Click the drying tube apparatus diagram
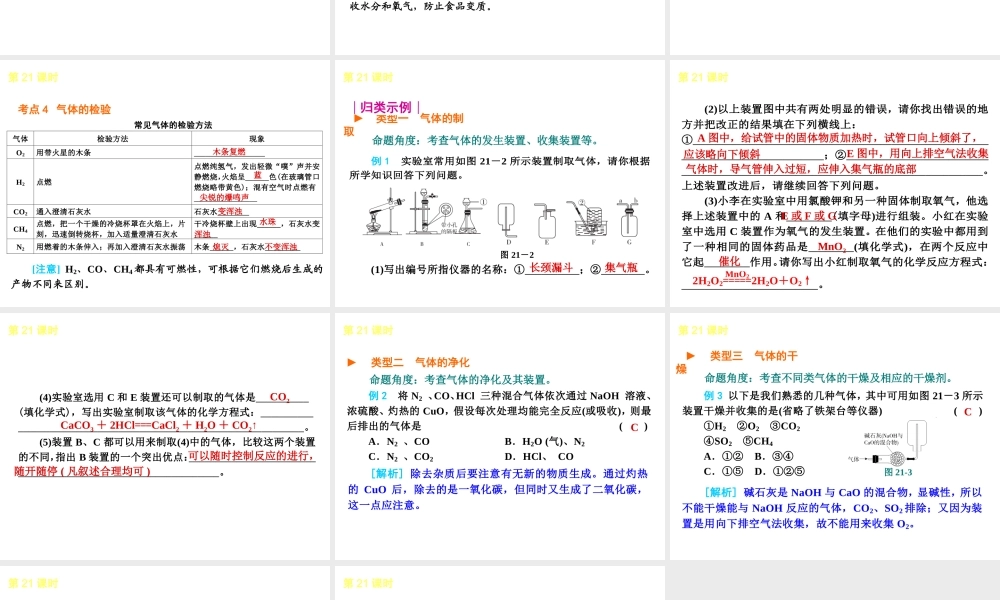The image size is (1000, 600). [888, 444]
